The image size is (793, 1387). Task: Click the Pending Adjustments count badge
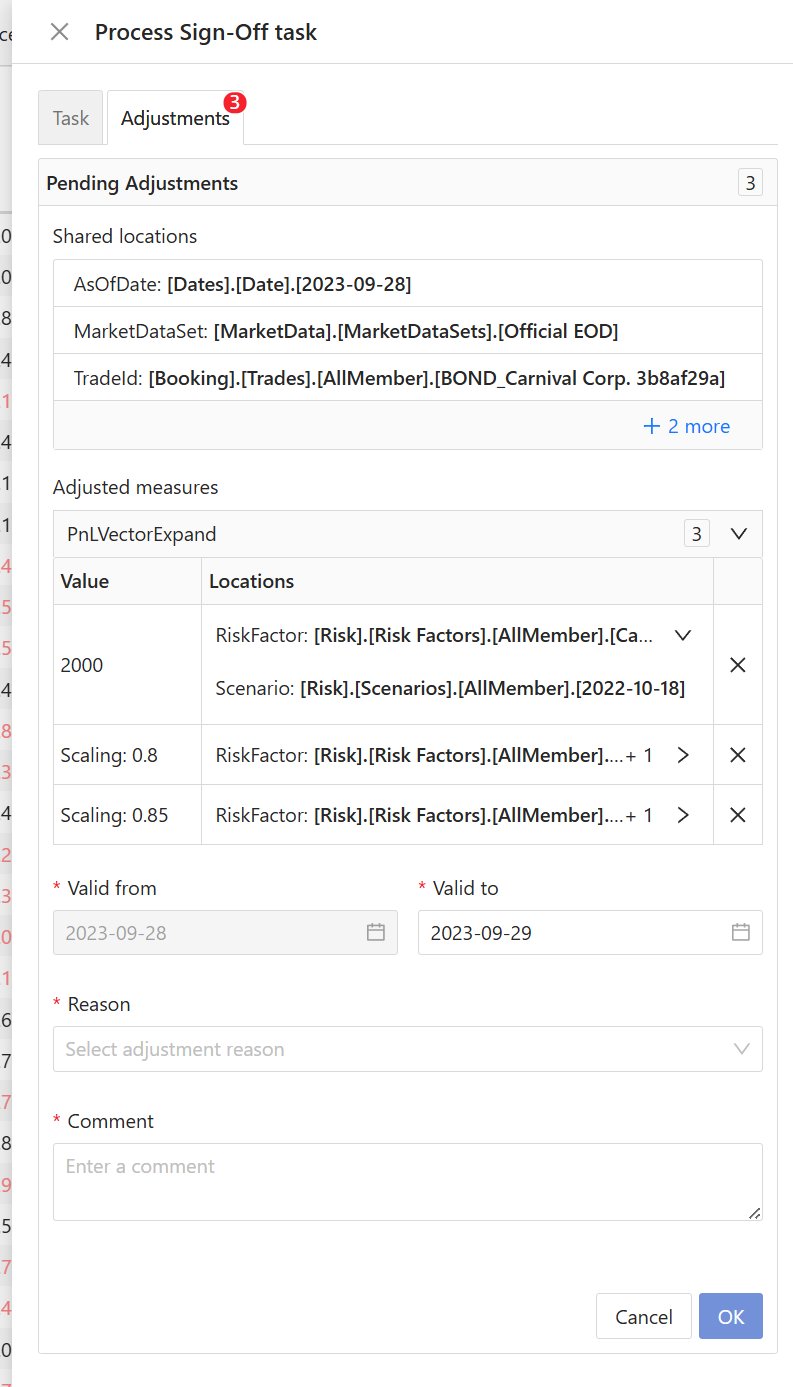750,183
